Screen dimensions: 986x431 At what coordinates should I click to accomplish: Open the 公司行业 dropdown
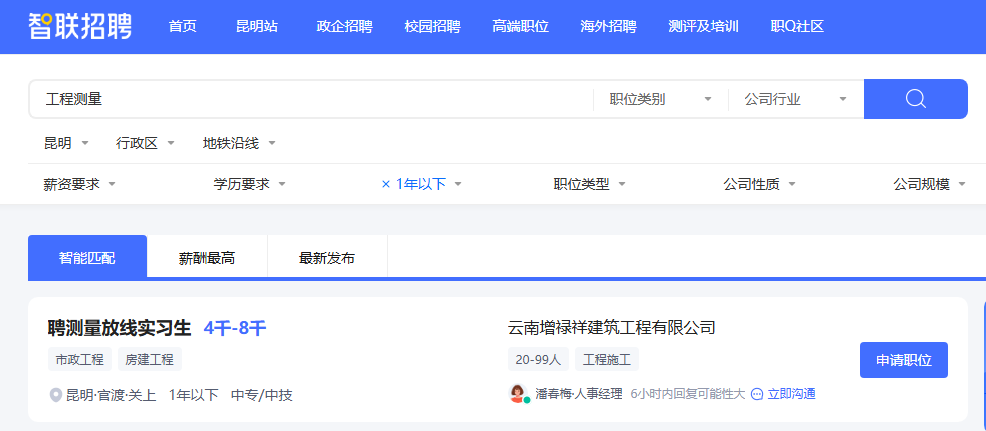click(795, 99)
